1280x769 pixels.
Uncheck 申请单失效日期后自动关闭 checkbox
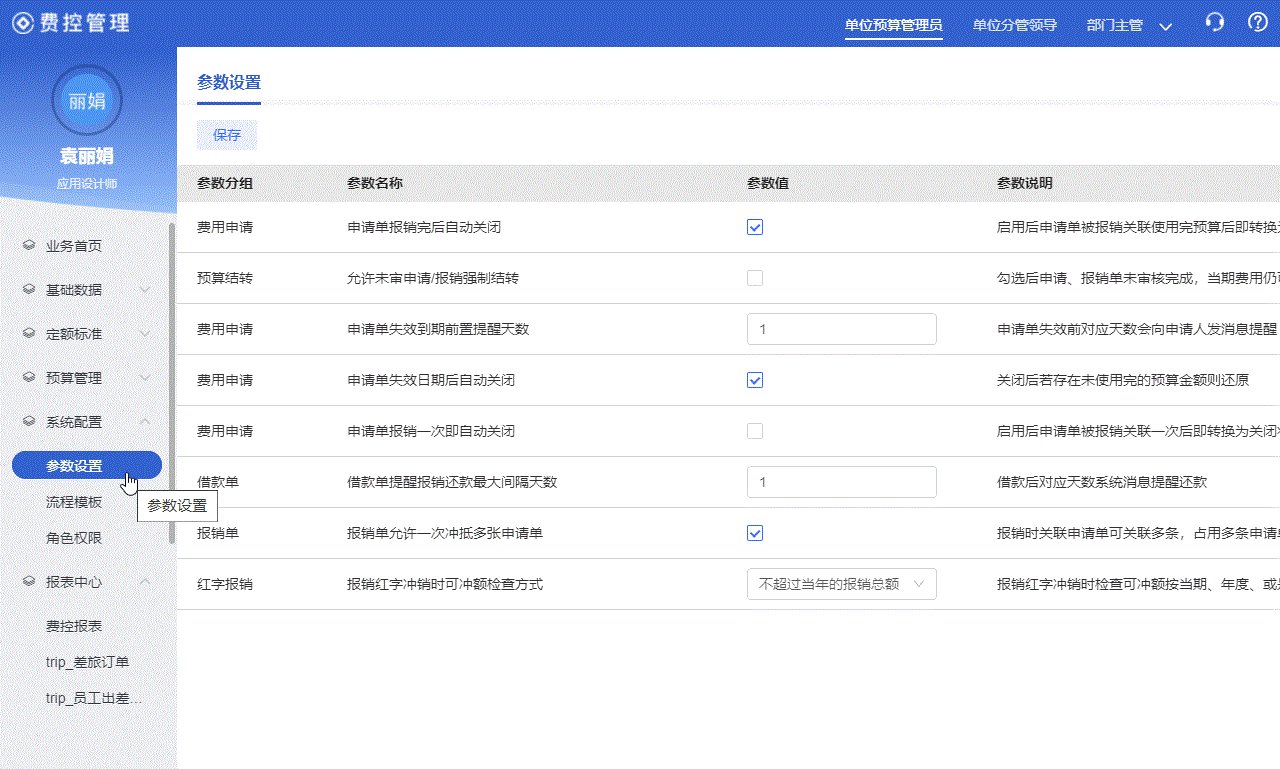(755, 380)
